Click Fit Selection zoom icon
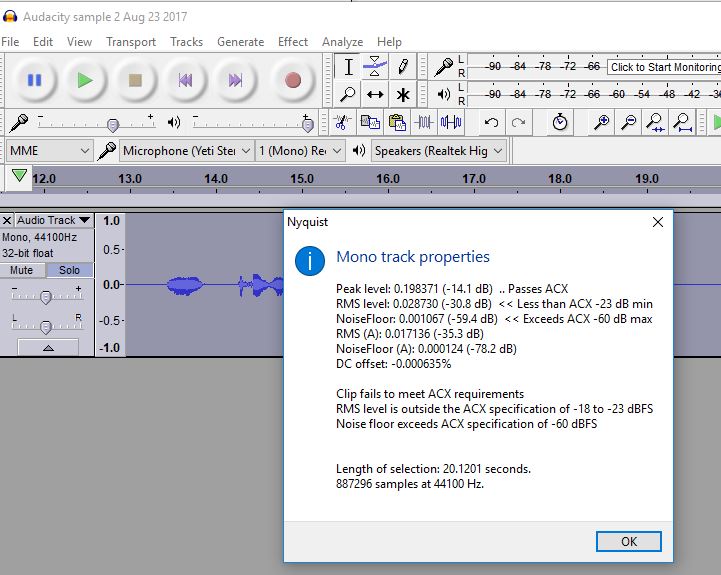 pos(655,122)
